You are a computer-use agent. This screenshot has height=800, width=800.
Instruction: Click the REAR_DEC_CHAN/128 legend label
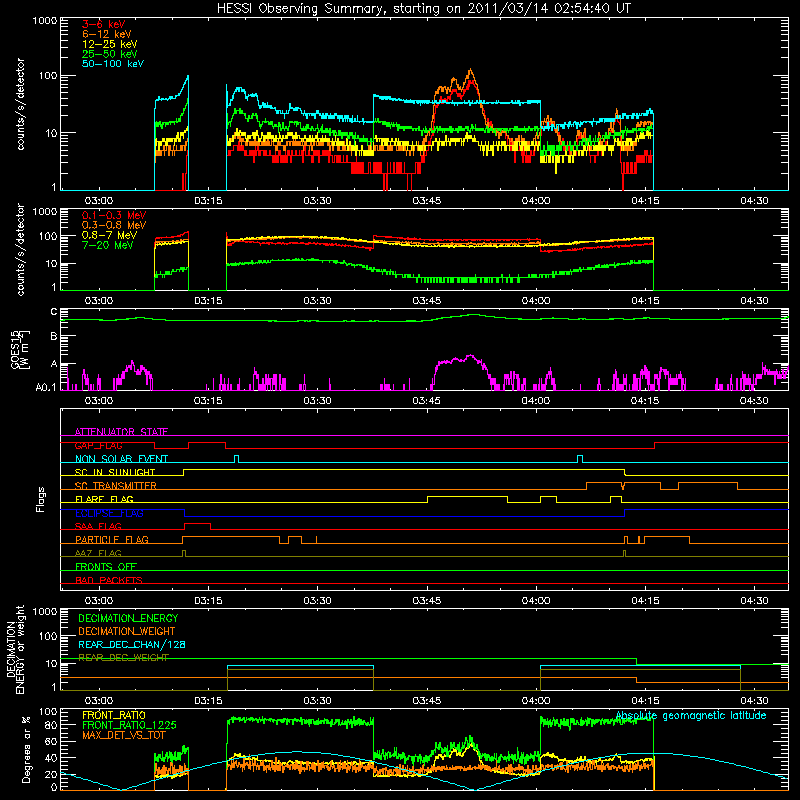(132, 644)
